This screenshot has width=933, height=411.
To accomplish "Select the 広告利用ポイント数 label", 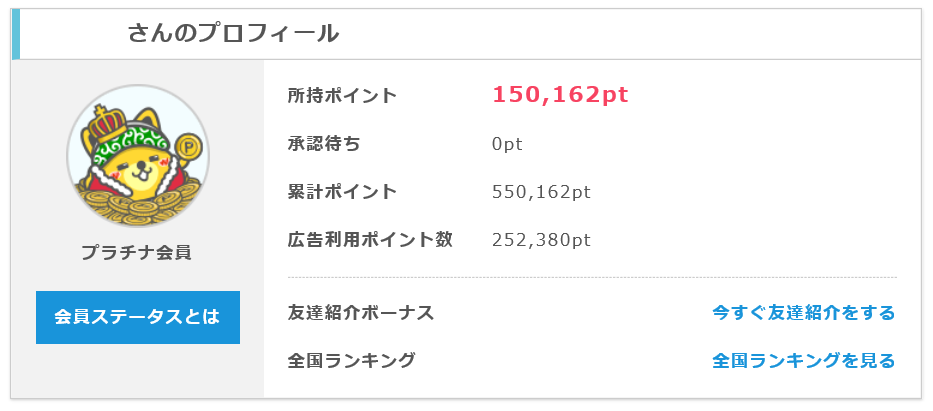I will tap(370, 240).
